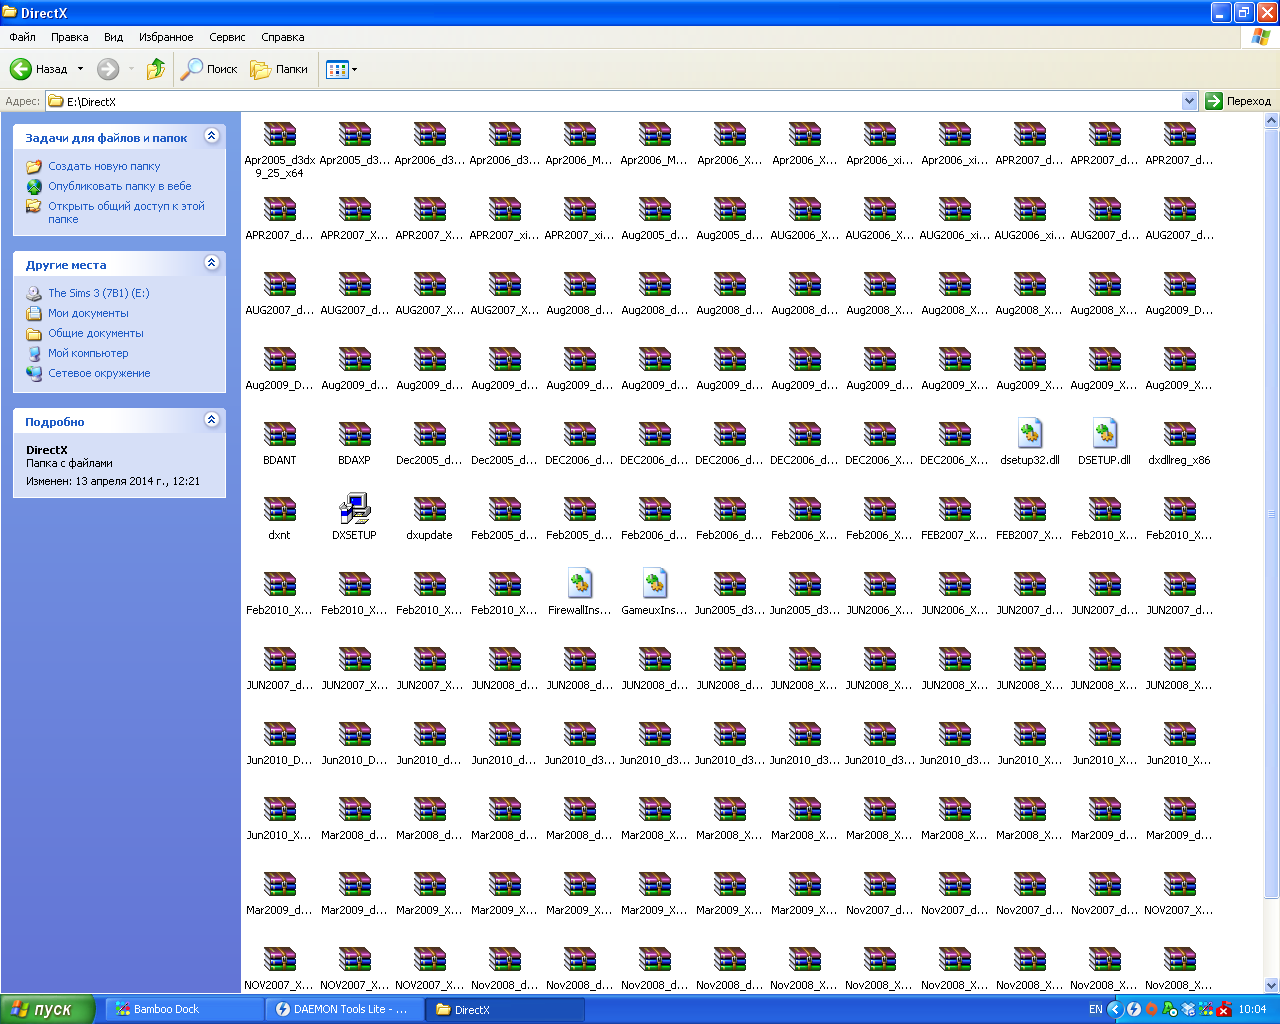Open the Файл menu

tap(23, 37)
